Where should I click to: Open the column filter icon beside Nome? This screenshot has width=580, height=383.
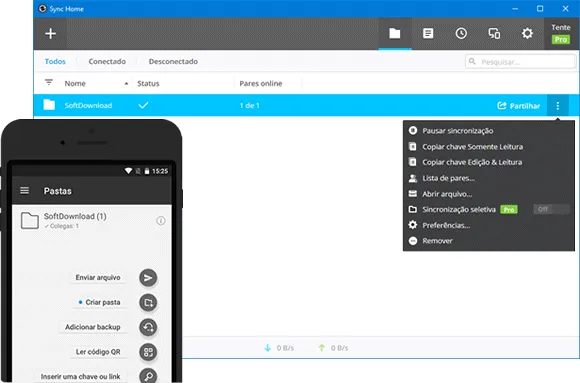(49, 82)
